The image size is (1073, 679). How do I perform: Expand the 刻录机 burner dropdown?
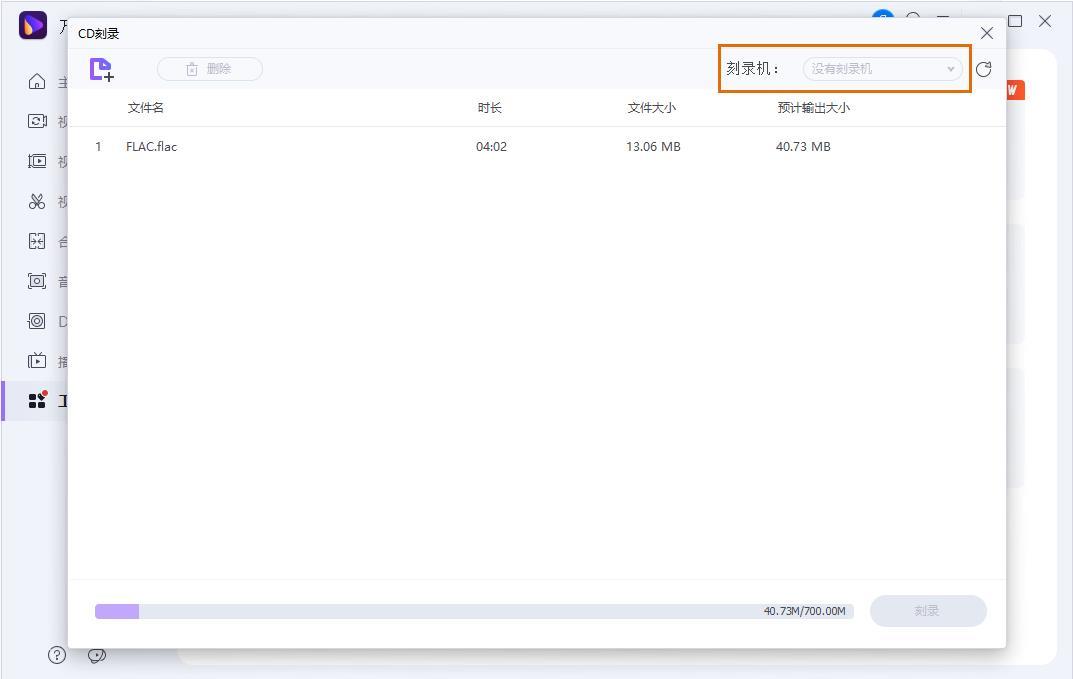pyautogui.click(x=882, y=69)
